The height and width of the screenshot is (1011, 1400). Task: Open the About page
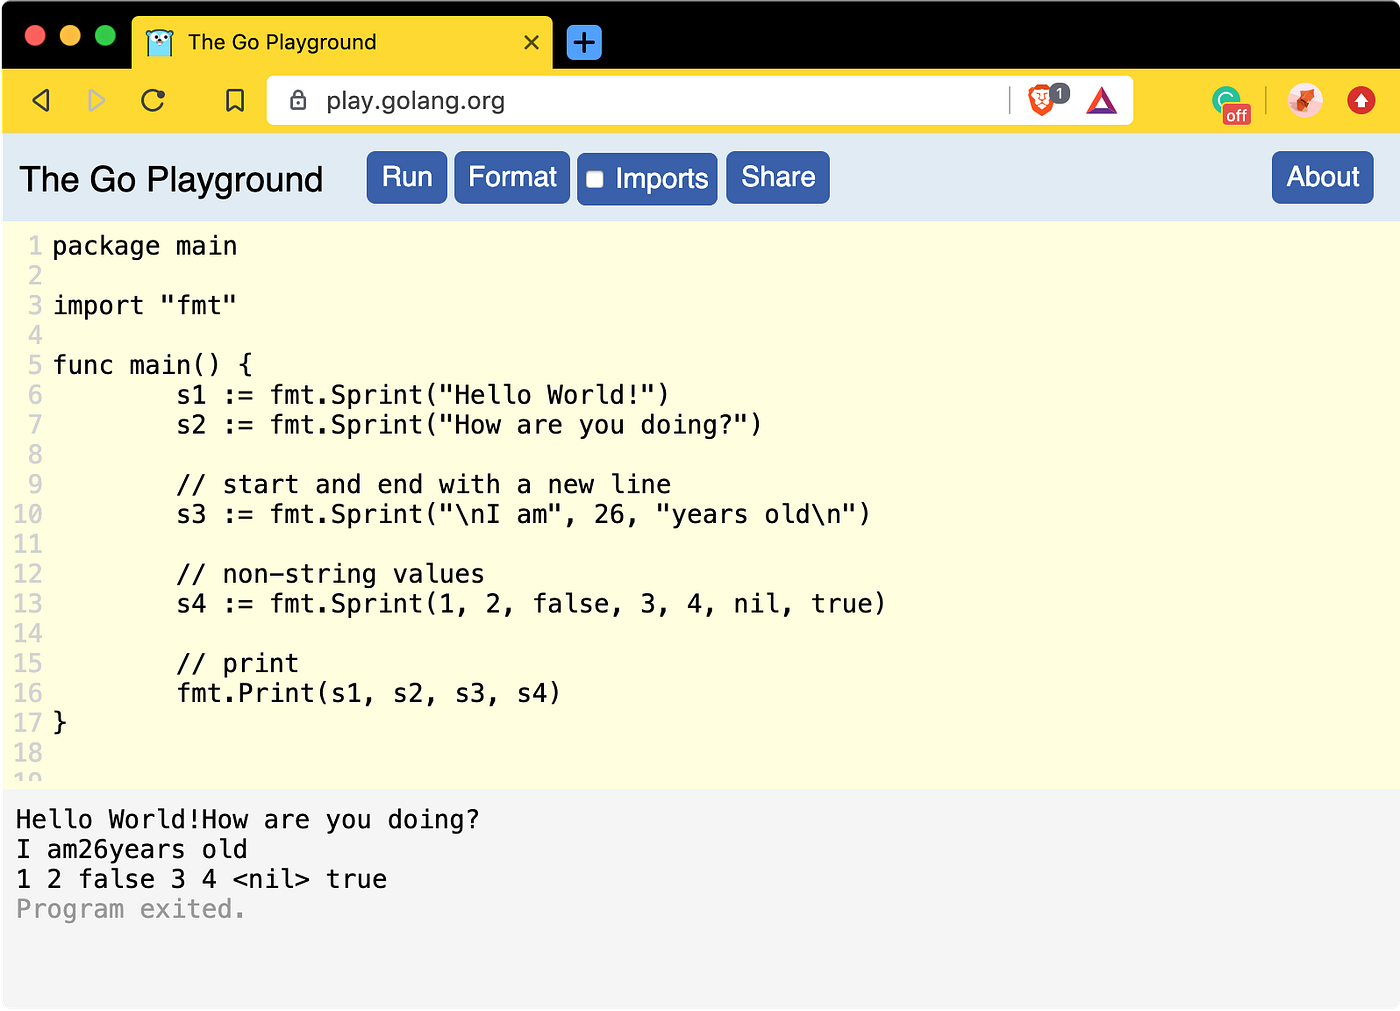[x=1322, y=177]
